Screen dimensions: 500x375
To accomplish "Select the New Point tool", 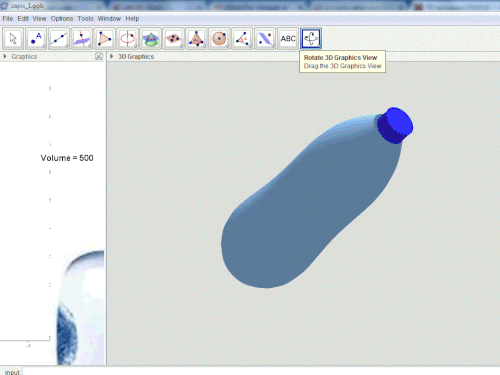I will tap(36, 39).
